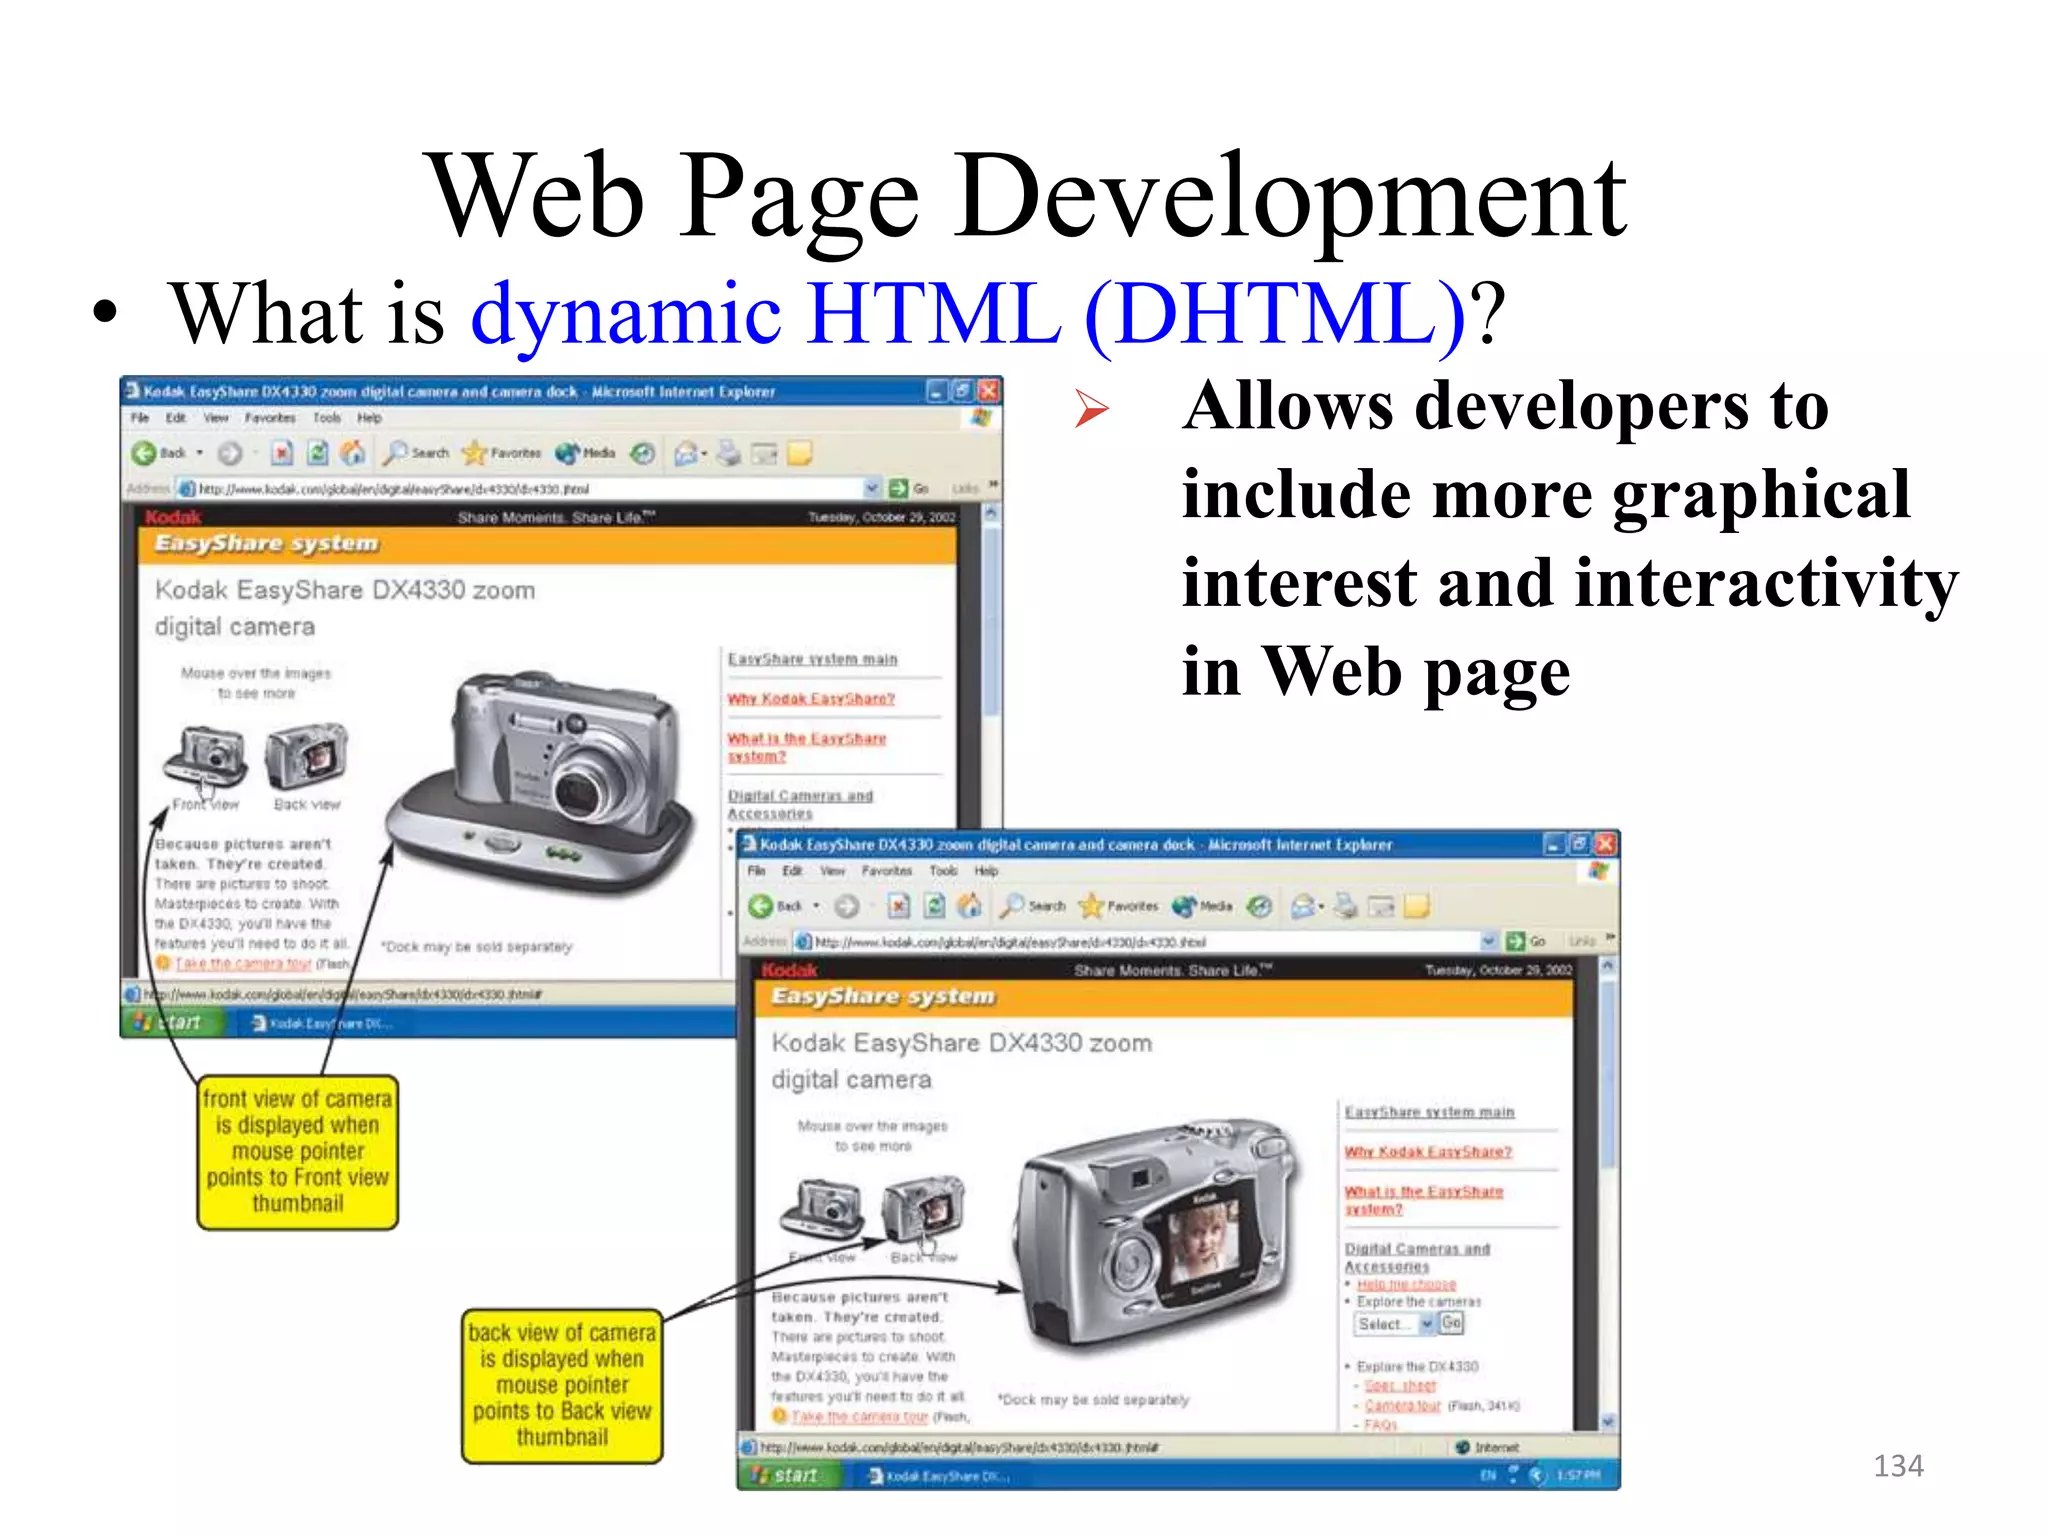The image size is (2048, 1536).
Task: Open Select camera dropdown in lower window
Action: tap(1396, 1324)
